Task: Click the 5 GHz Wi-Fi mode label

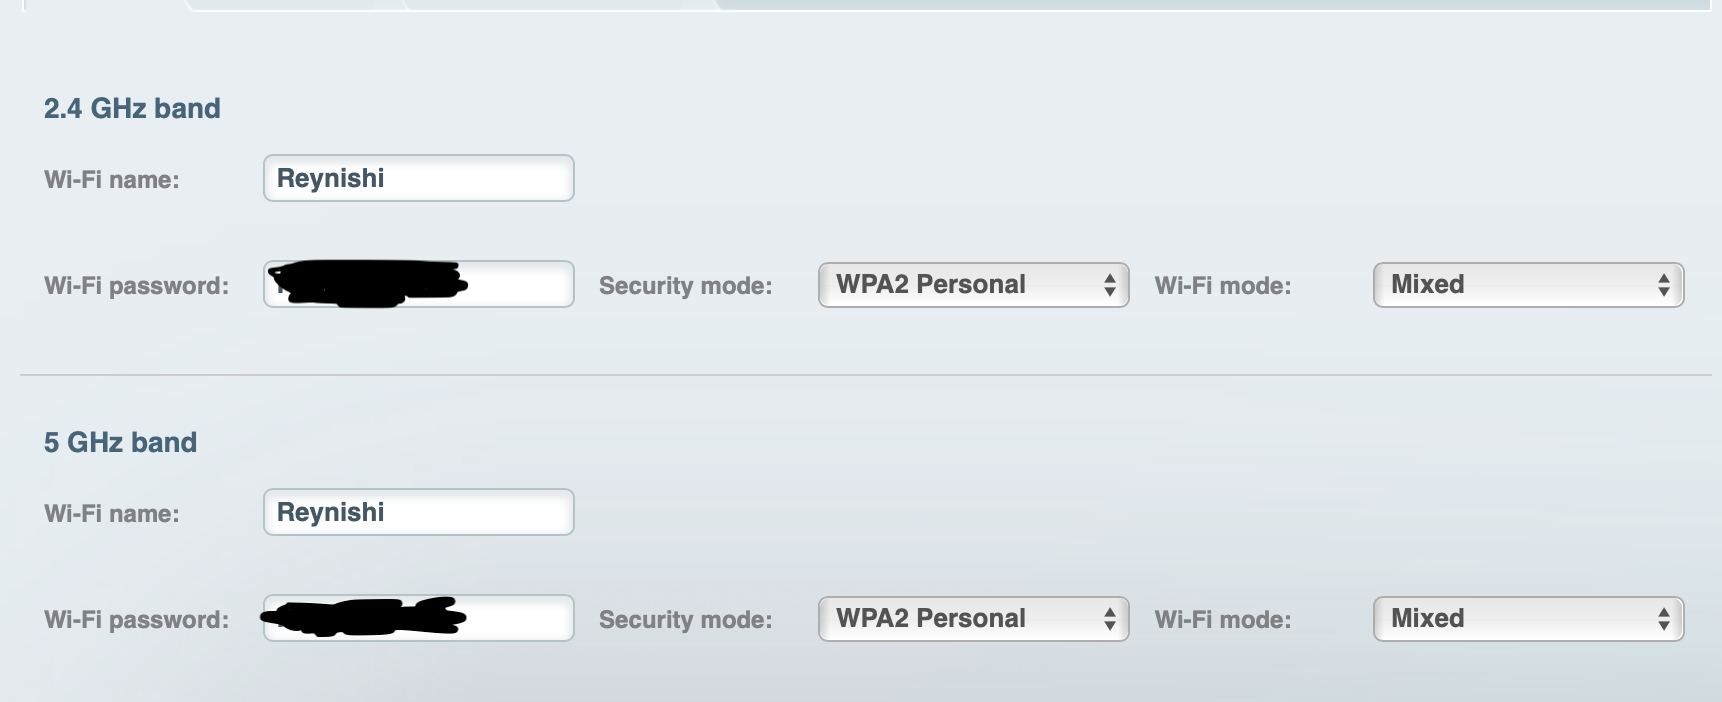Action: (1223, 620)
